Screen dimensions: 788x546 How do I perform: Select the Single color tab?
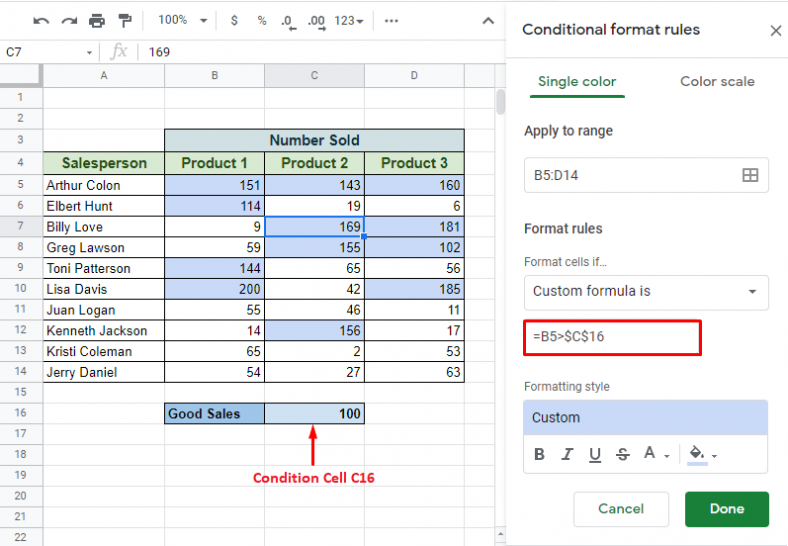(x=577, y=82)
